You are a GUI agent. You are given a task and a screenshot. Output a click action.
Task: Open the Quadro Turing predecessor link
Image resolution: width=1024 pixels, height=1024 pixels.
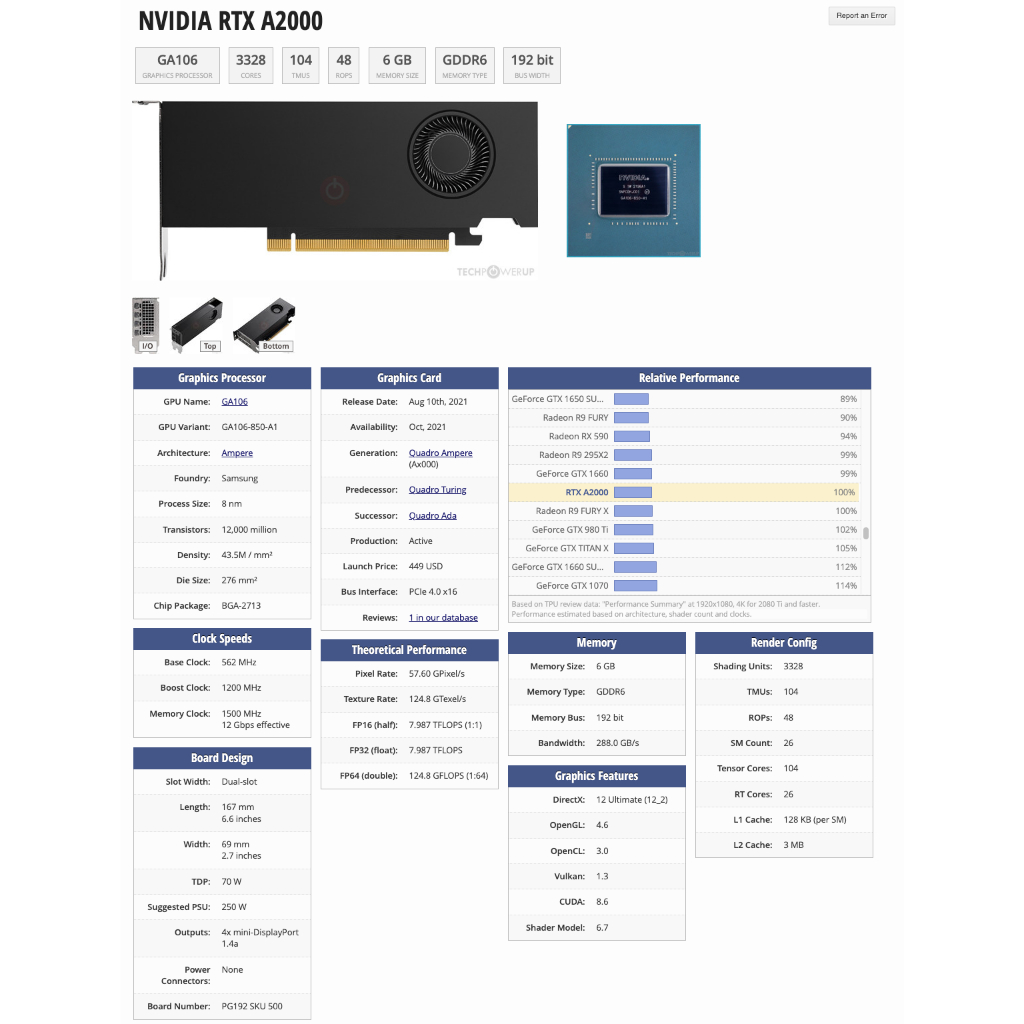[437, 490]
